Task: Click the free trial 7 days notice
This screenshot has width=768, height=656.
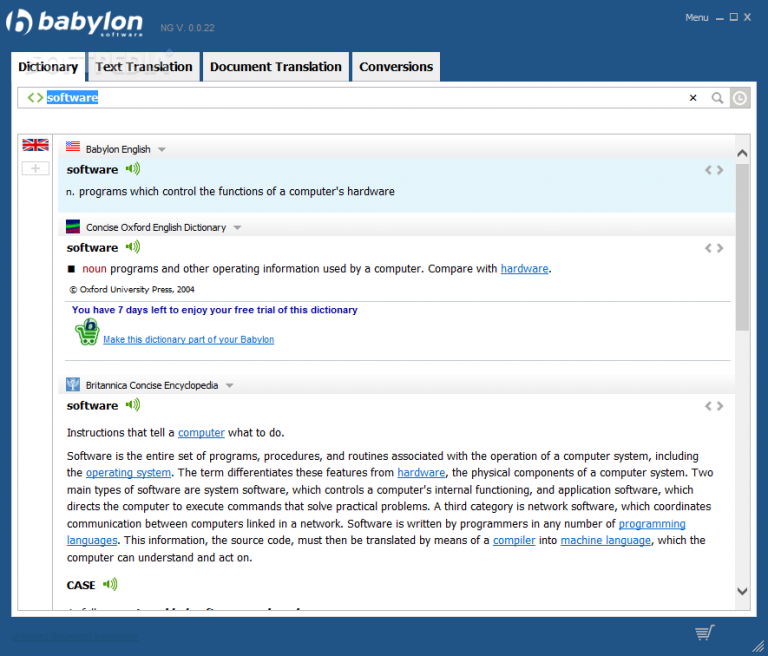Action: click(x=215, y=310)
